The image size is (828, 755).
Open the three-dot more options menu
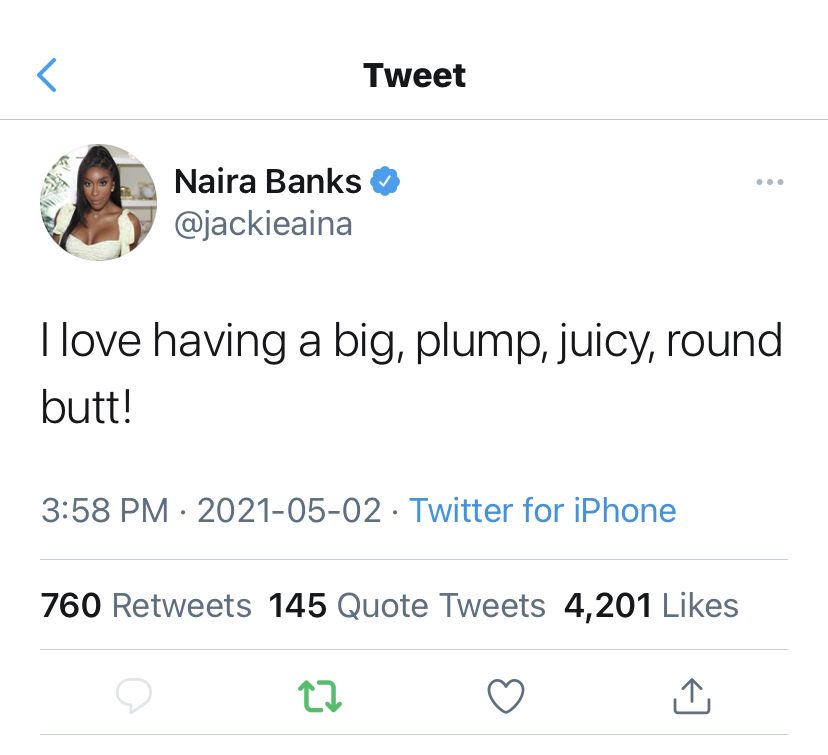click(769, 182)
